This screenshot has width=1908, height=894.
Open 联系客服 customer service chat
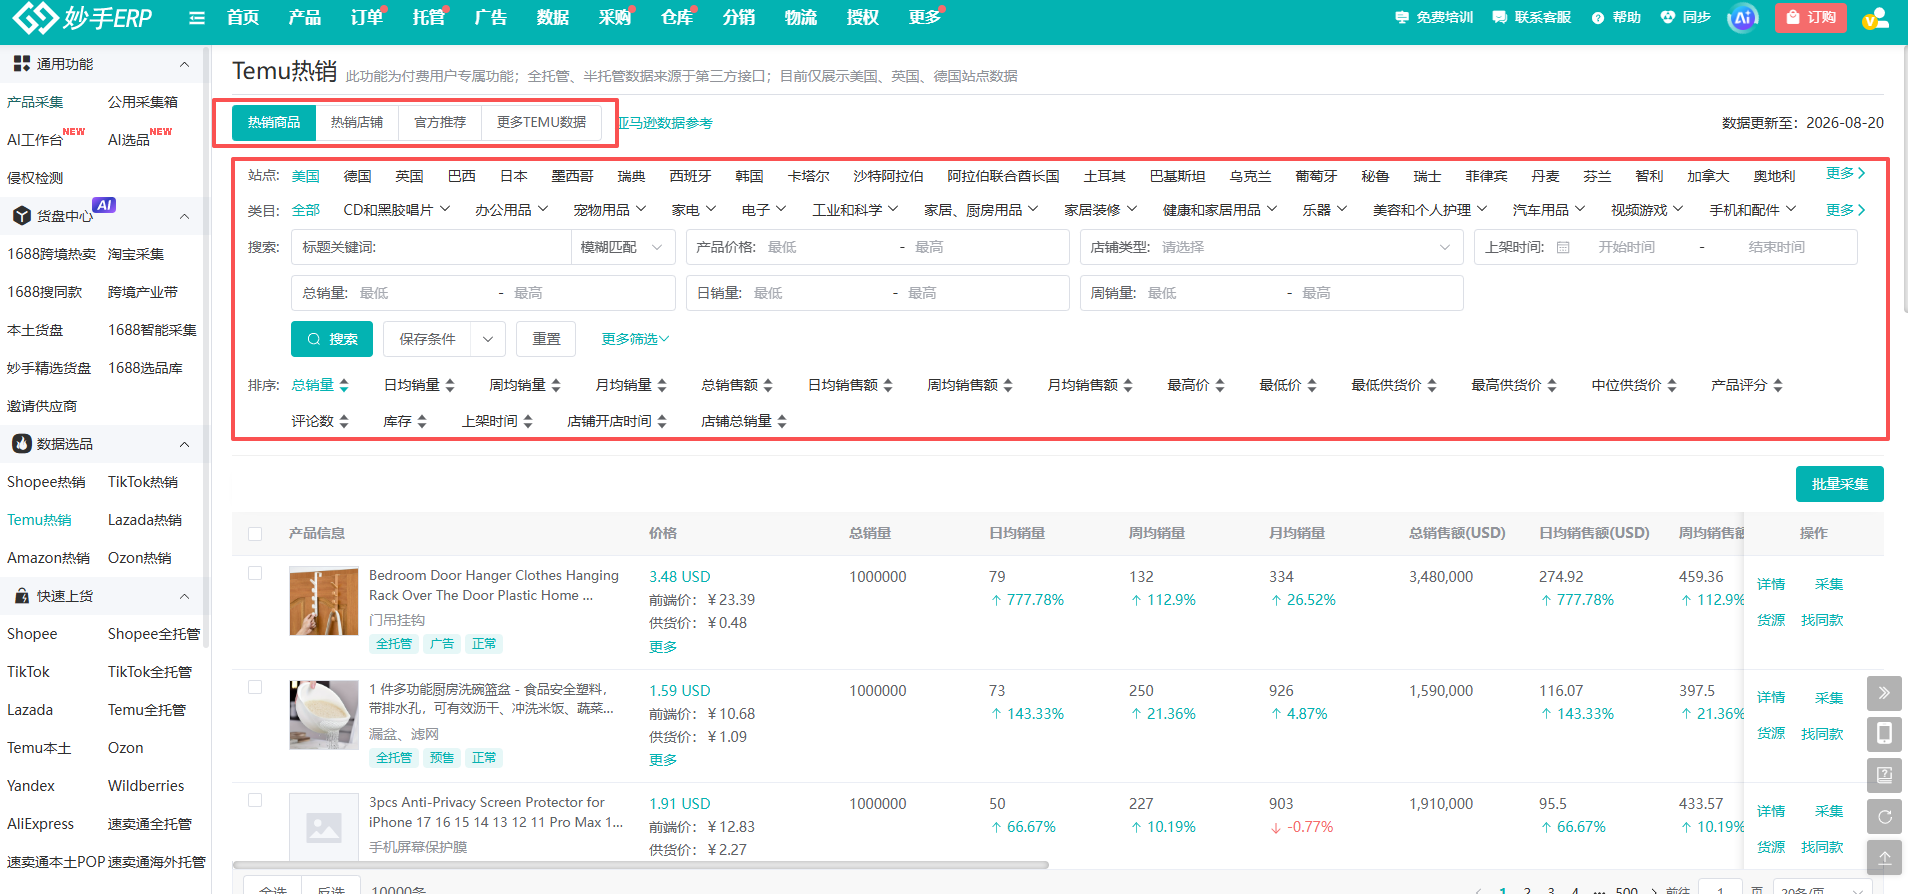coord(1531,17)
